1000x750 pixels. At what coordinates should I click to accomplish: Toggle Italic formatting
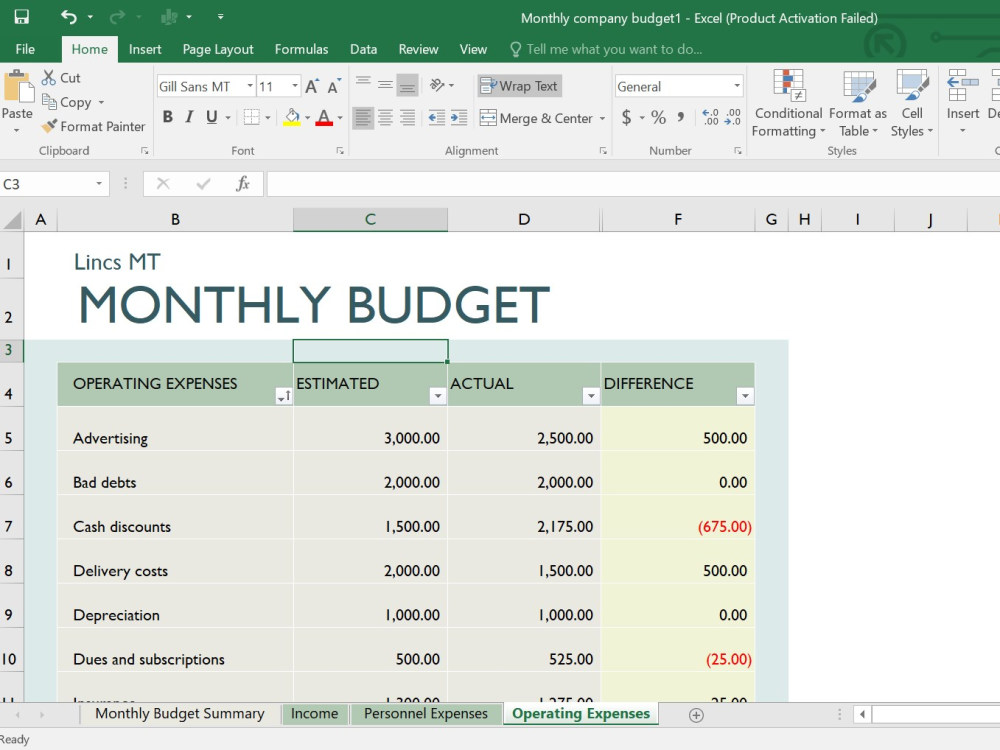(189, 117)
